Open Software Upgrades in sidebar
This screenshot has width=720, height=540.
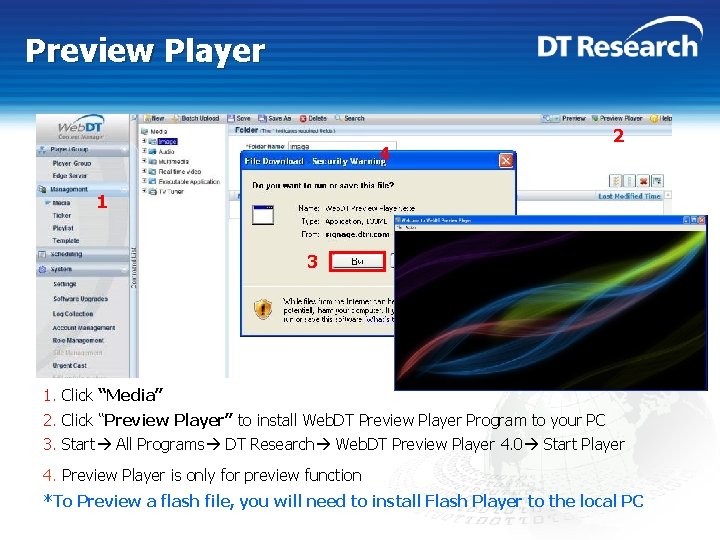click(80, 298)
